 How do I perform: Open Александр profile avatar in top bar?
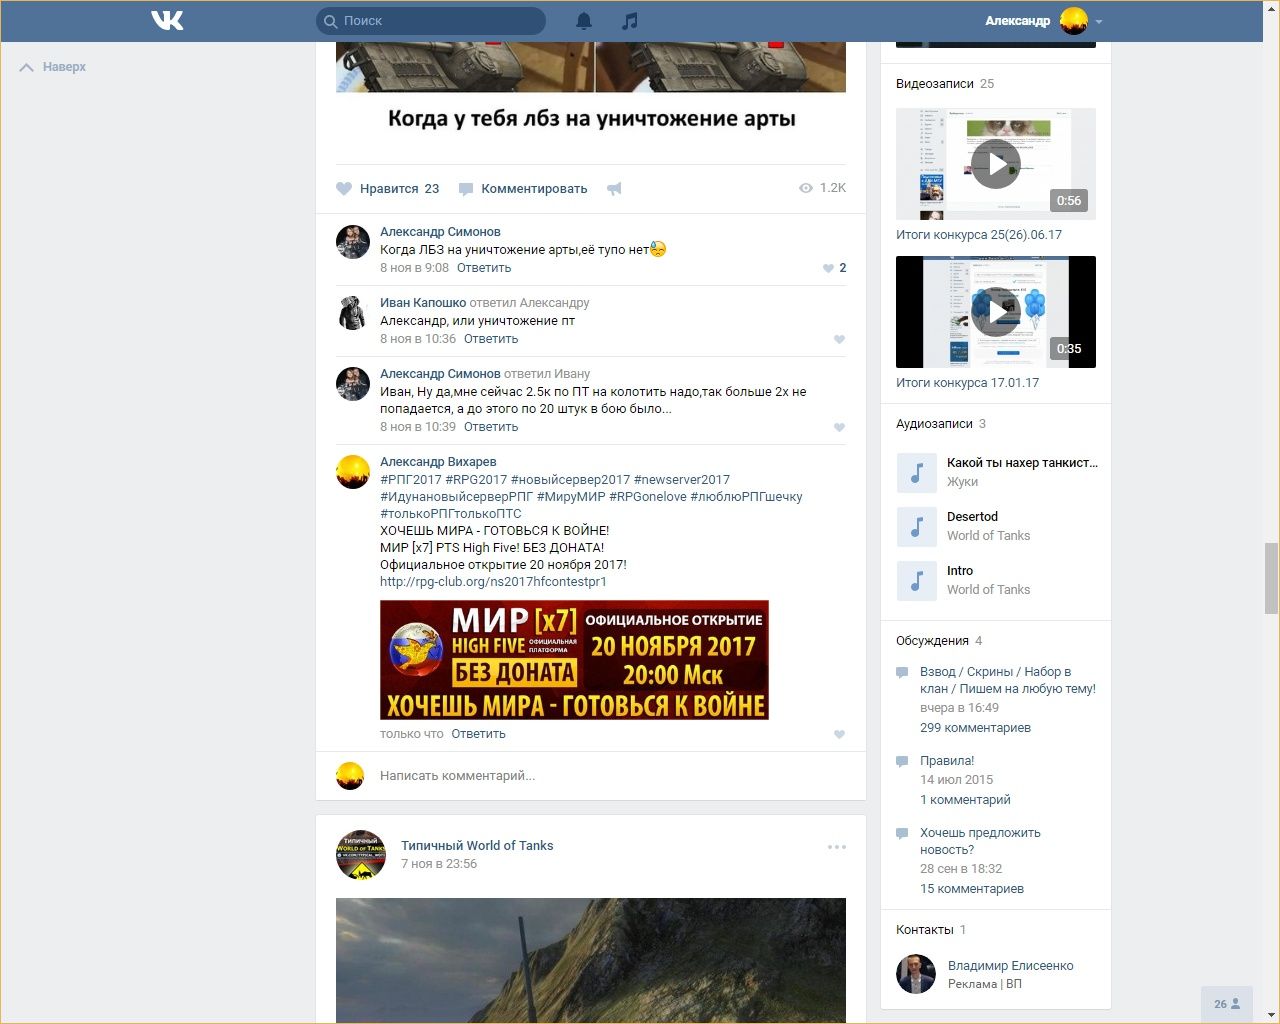click(1073, 20)
